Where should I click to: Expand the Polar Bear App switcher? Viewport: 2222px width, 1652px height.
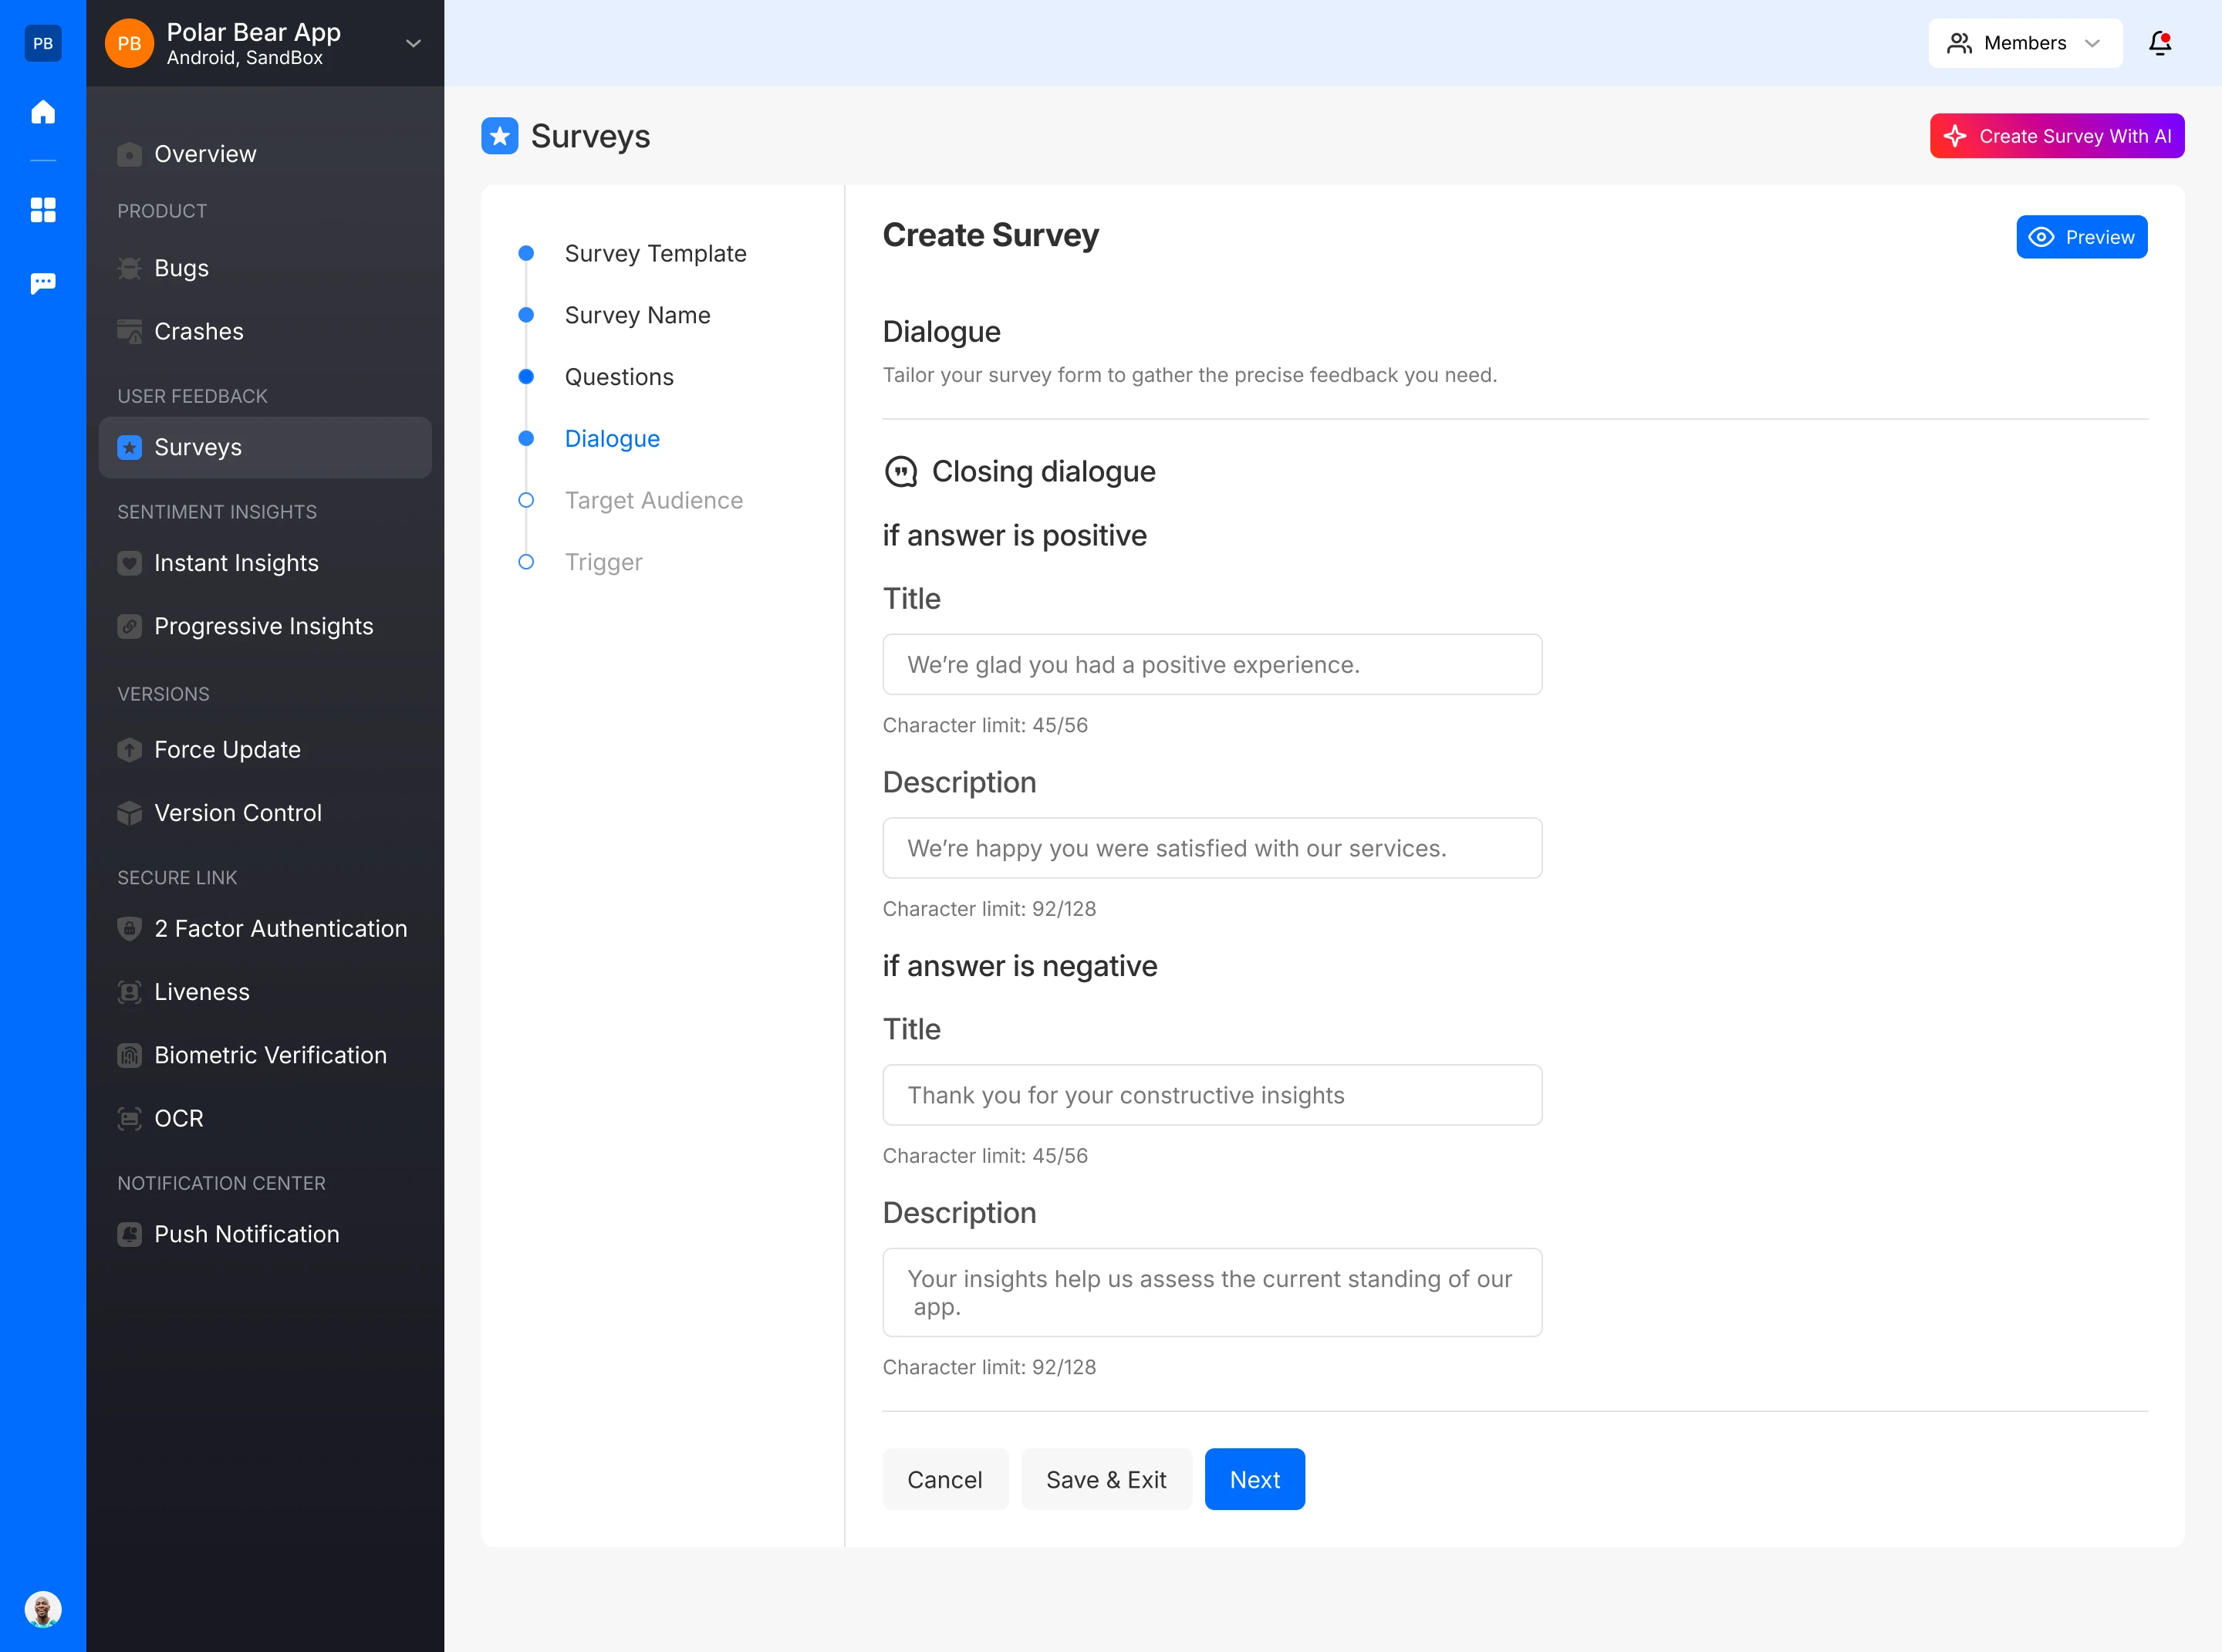coord(413,43)
